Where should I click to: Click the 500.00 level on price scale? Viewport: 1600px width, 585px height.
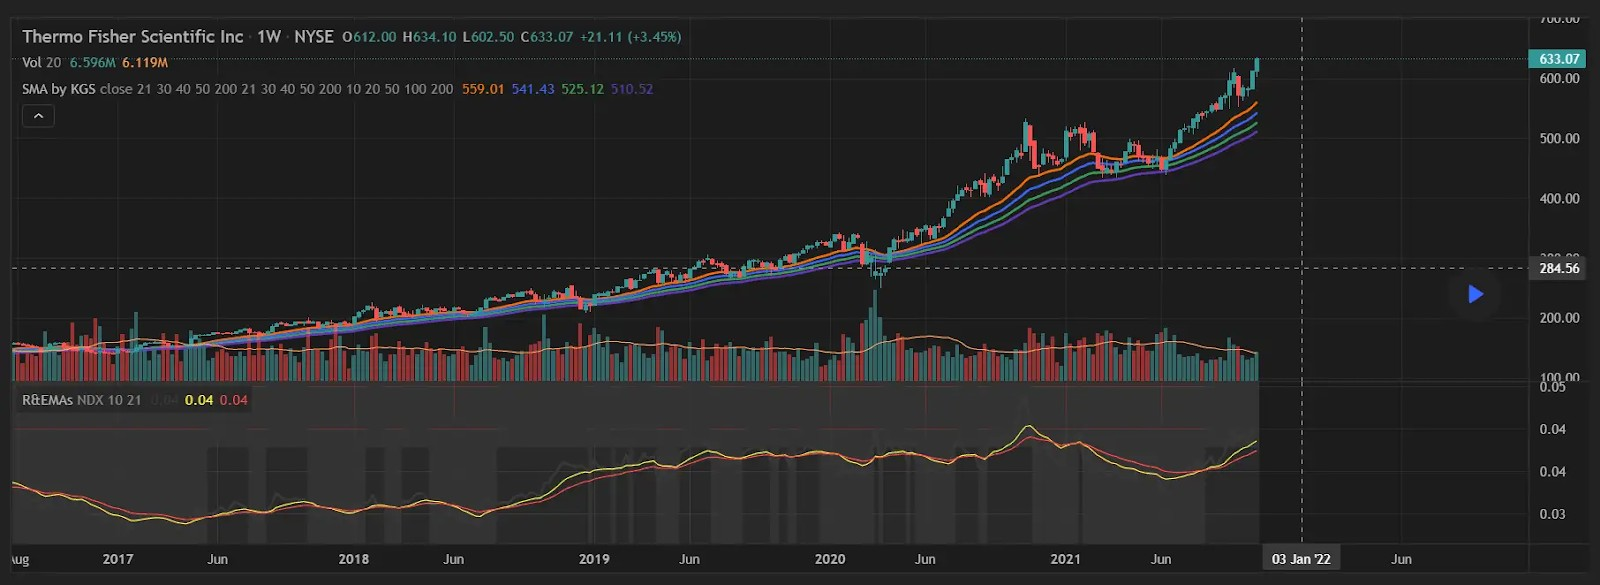pyautogui.click(x=1559, y=139)
